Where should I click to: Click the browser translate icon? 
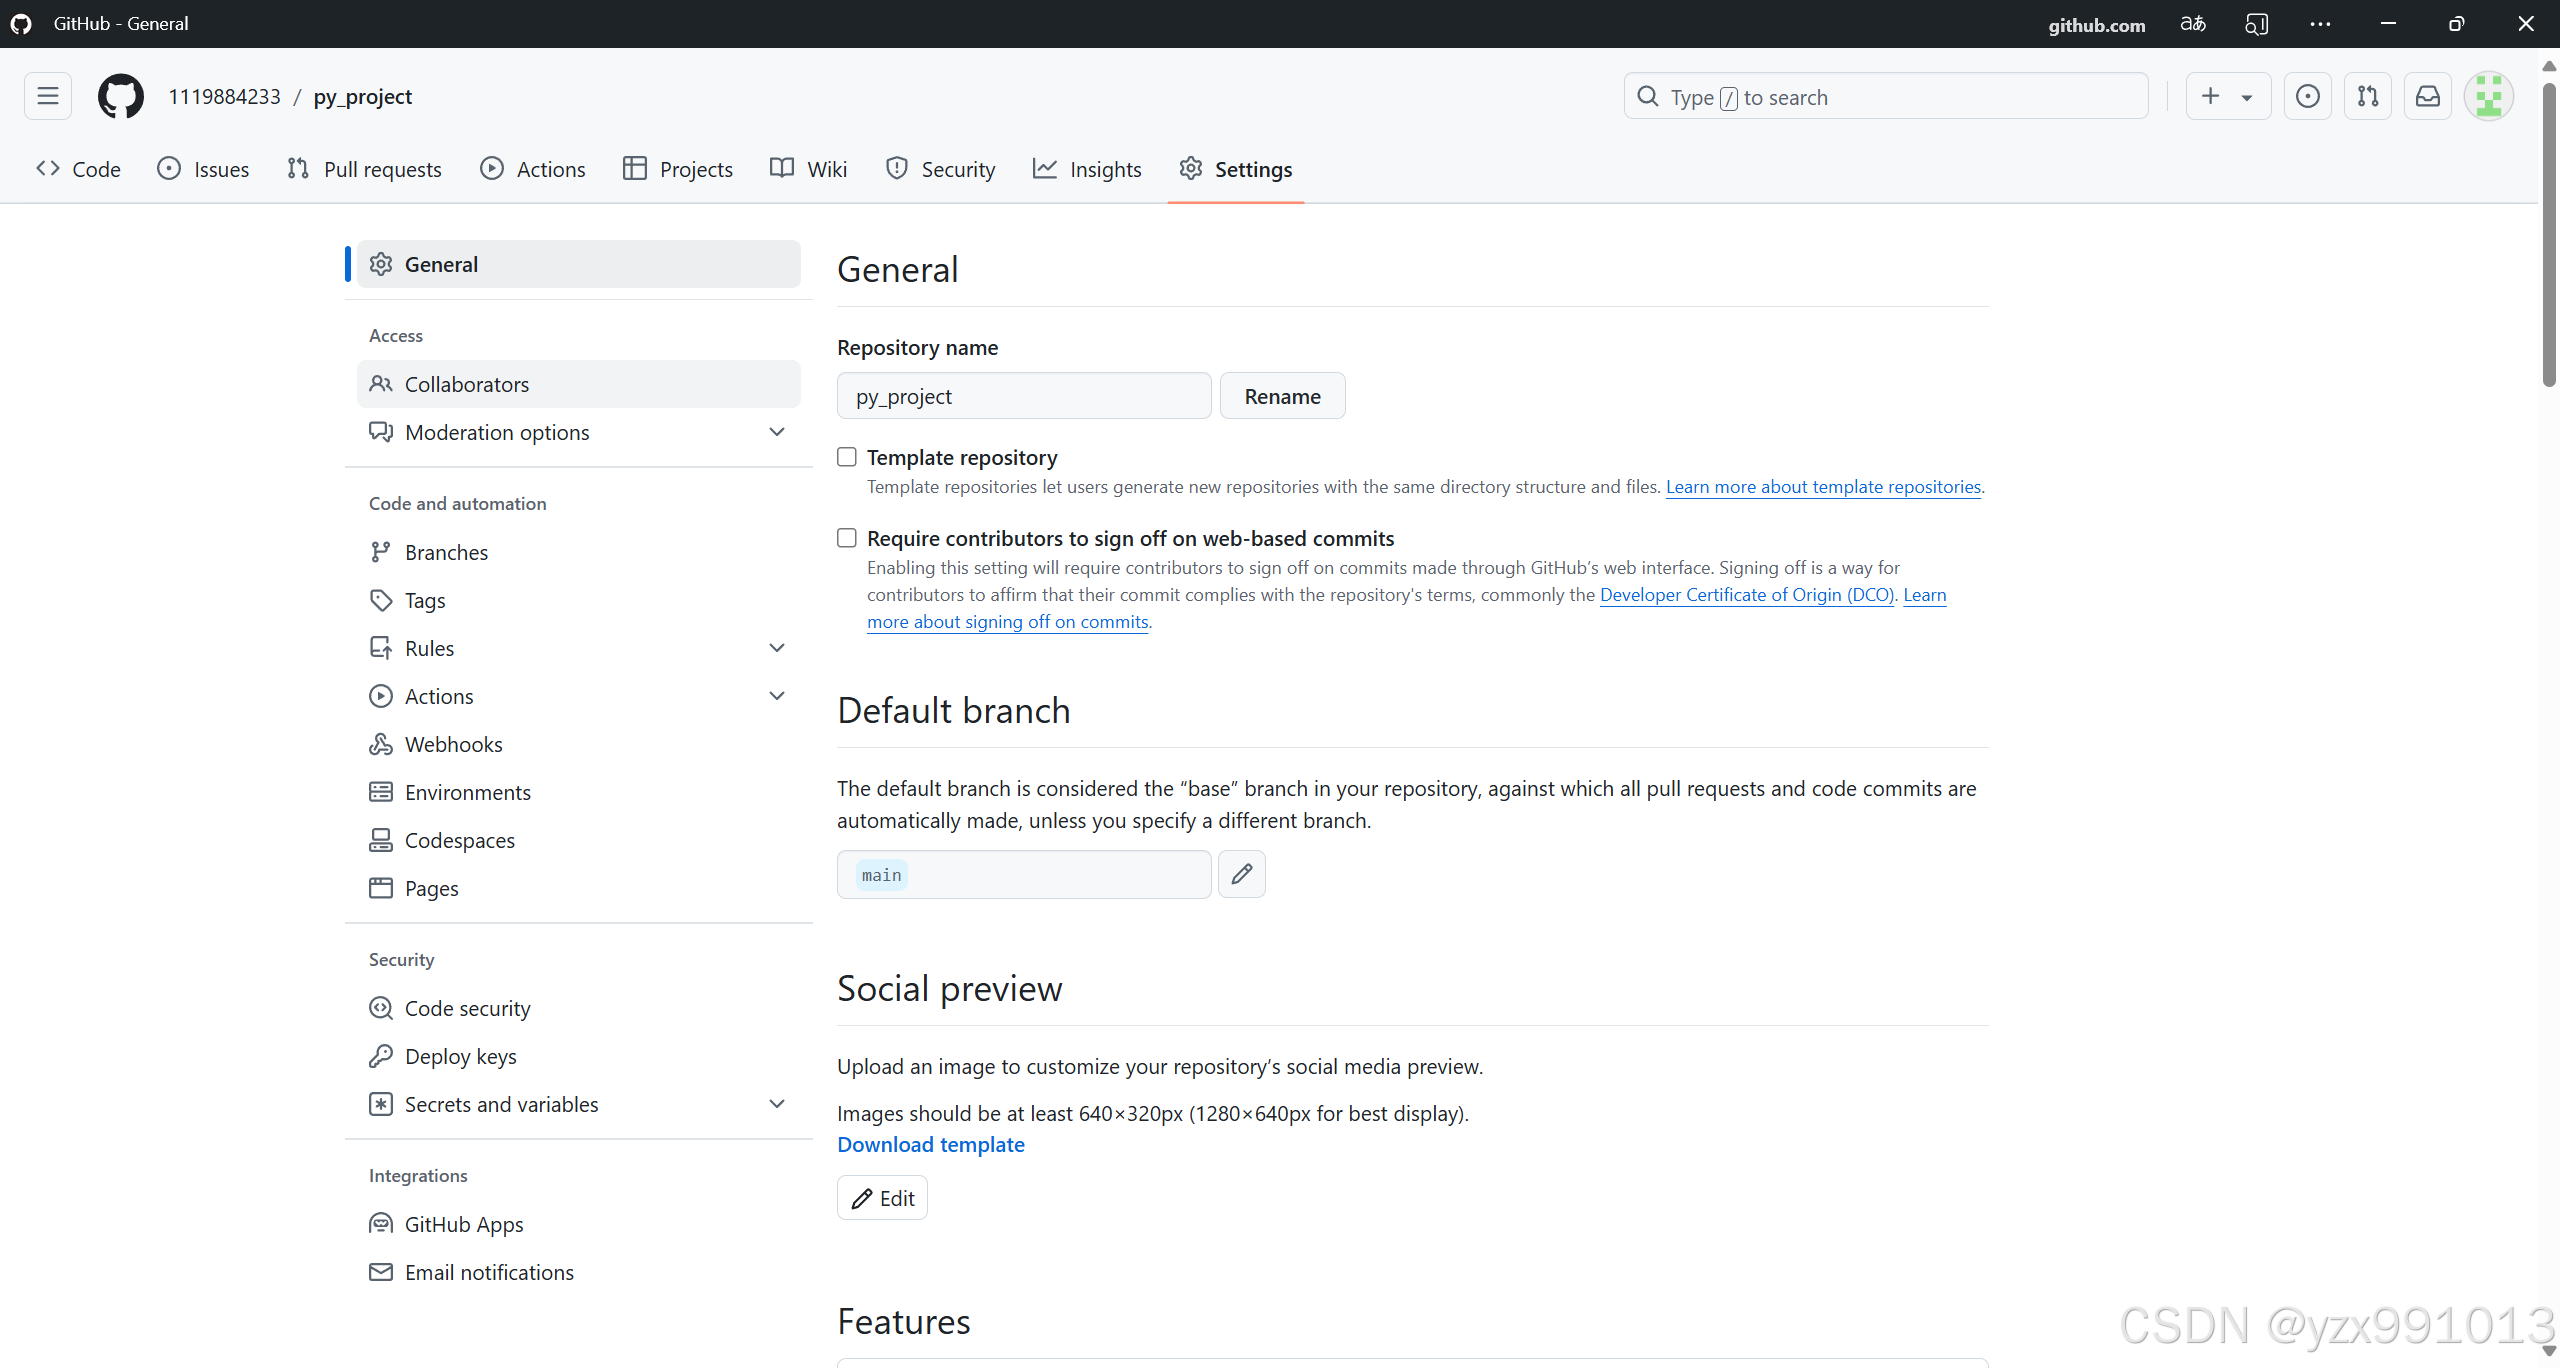[2193, 24]
